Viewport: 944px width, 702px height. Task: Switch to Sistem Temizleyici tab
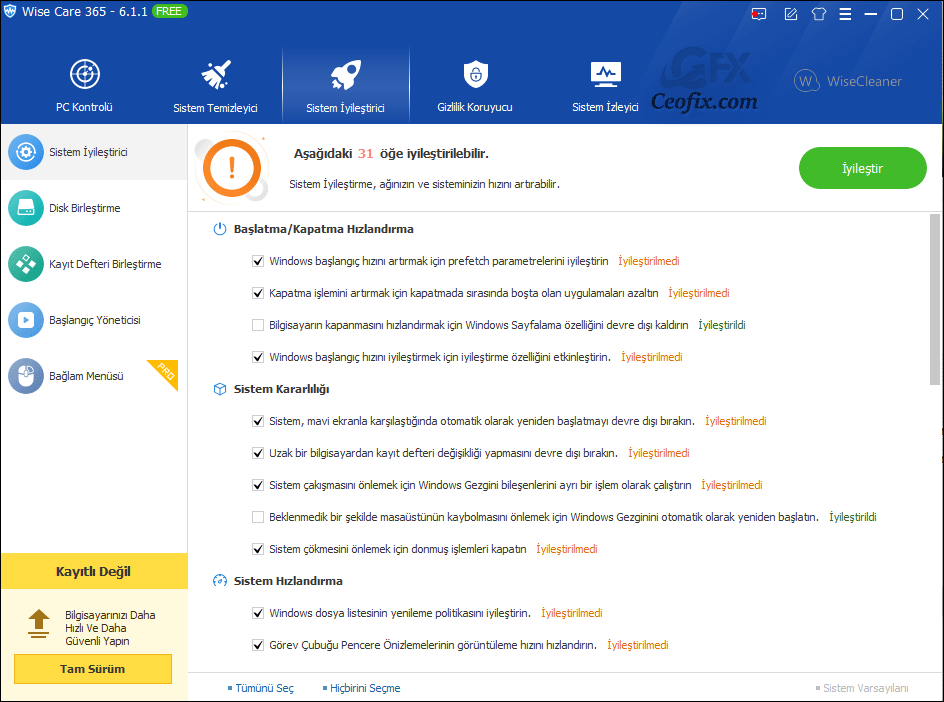click(x=216, y=85)
